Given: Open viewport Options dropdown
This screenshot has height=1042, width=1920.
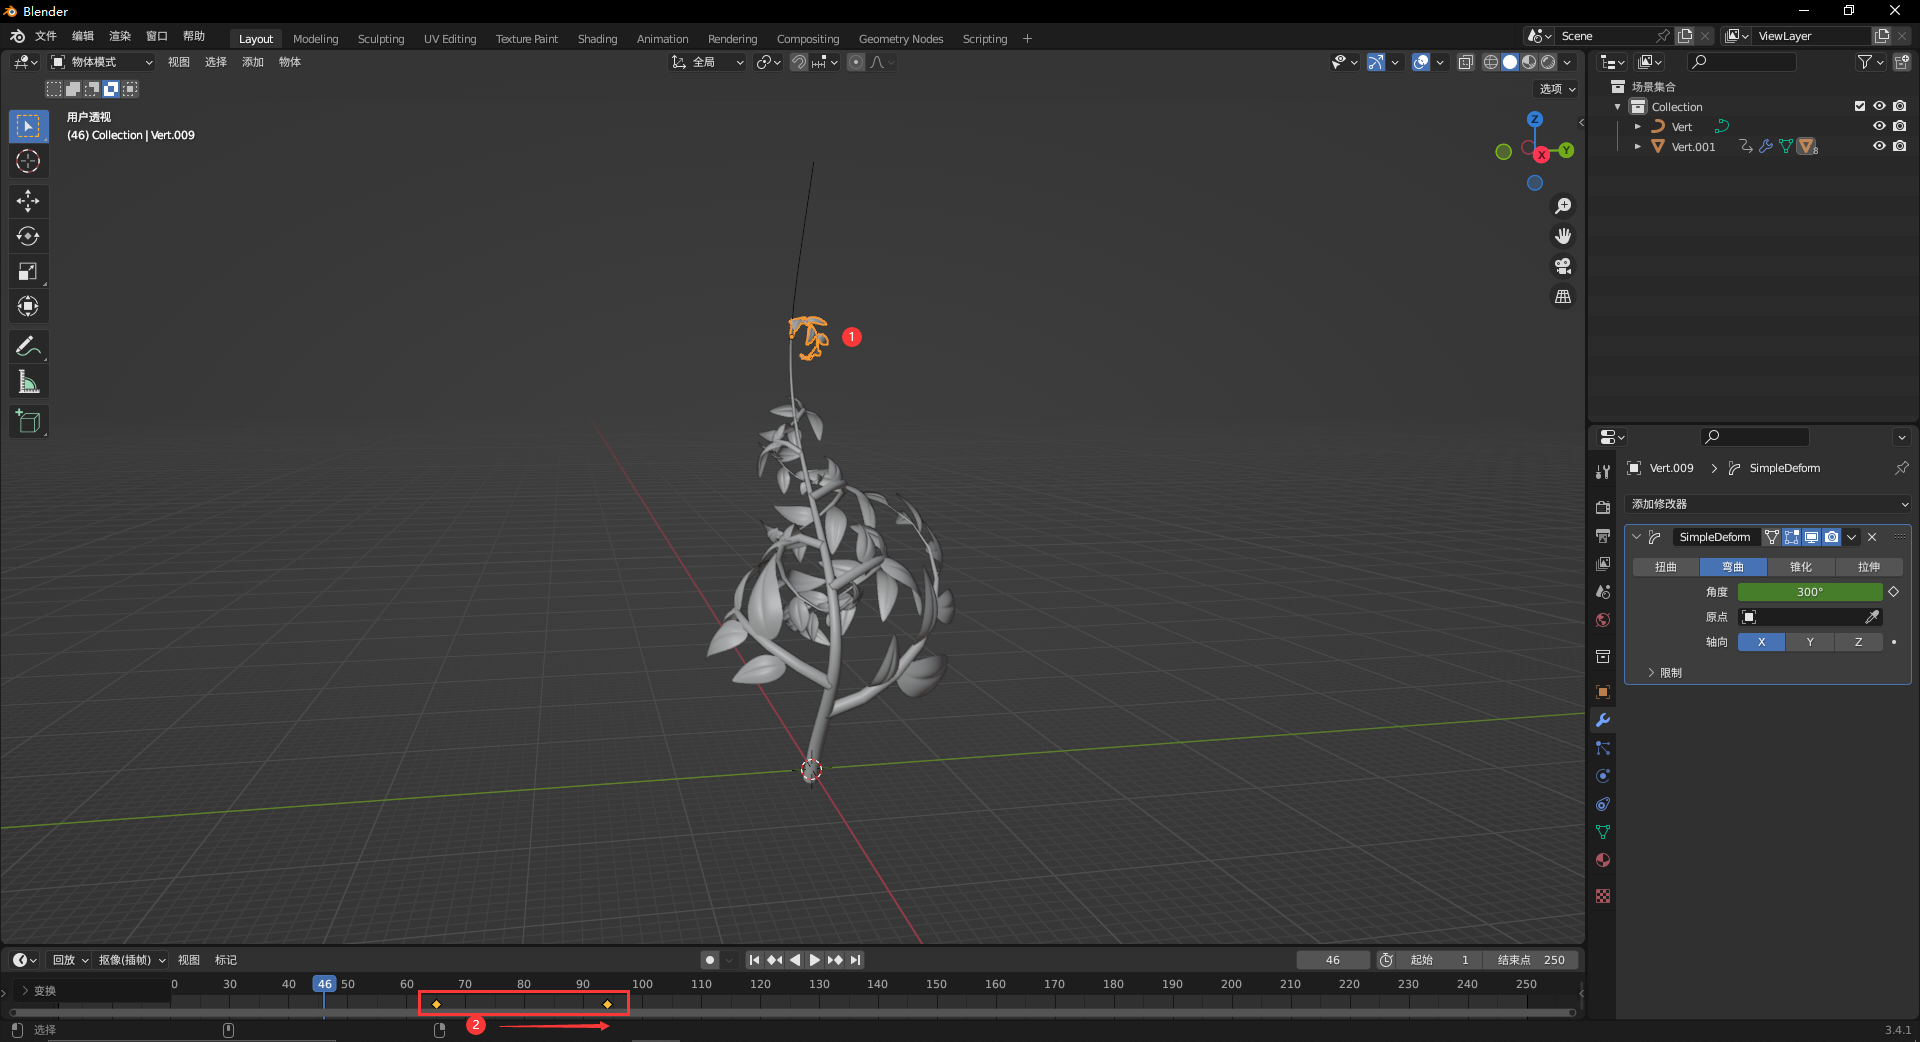Looking at the screenshot, I should coord(1557,89).
